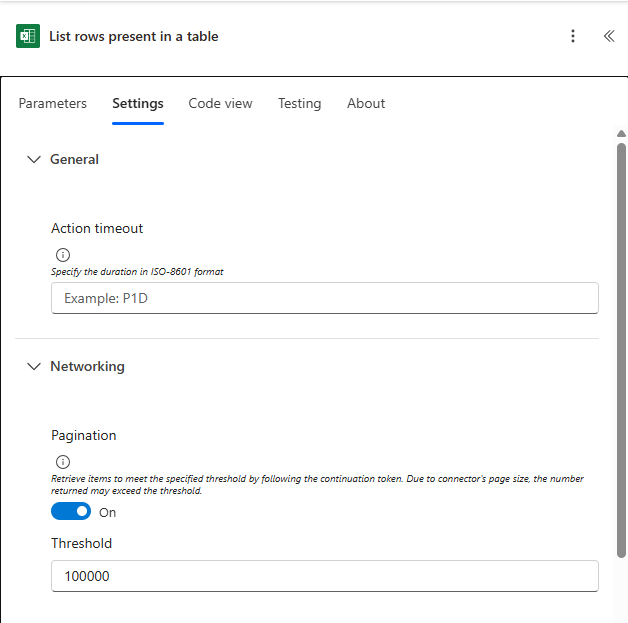
Task: Click the Excel connector icon
Action: pos(28,36)
